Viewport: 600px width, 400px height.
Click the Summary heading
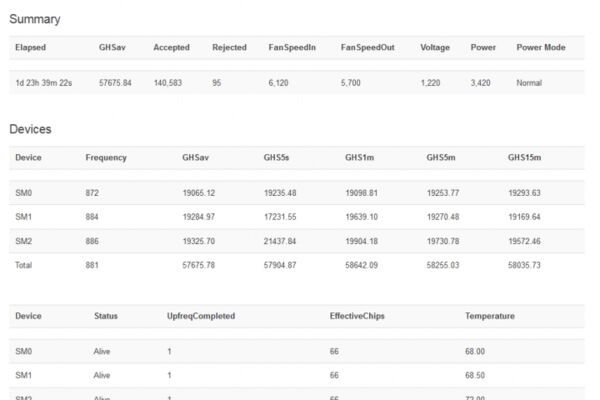pyautogui.click(x=35, y=19)
